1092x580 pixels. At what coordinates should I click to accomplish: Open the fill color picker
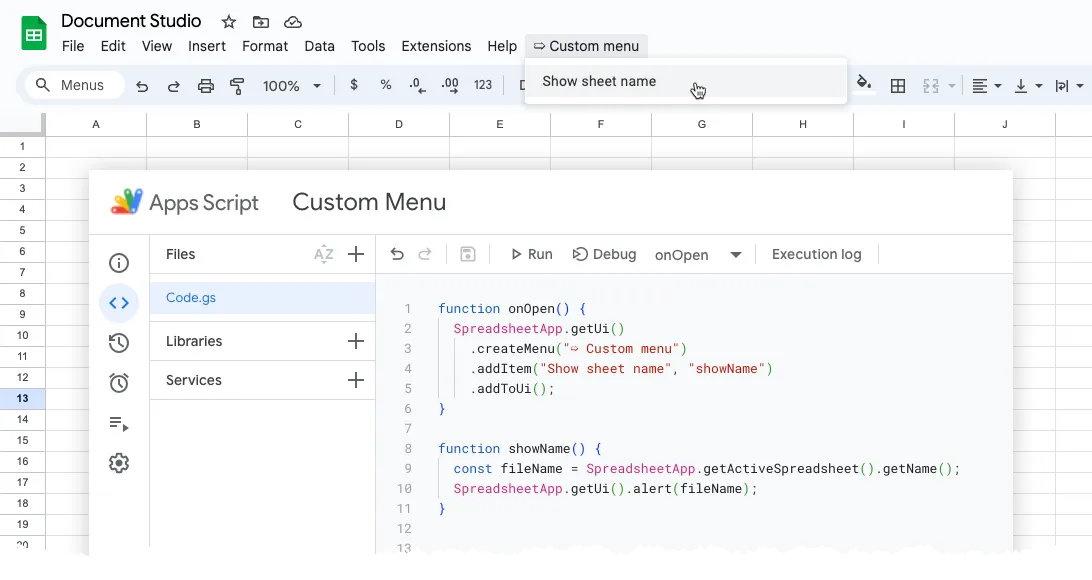click(862, 86)
